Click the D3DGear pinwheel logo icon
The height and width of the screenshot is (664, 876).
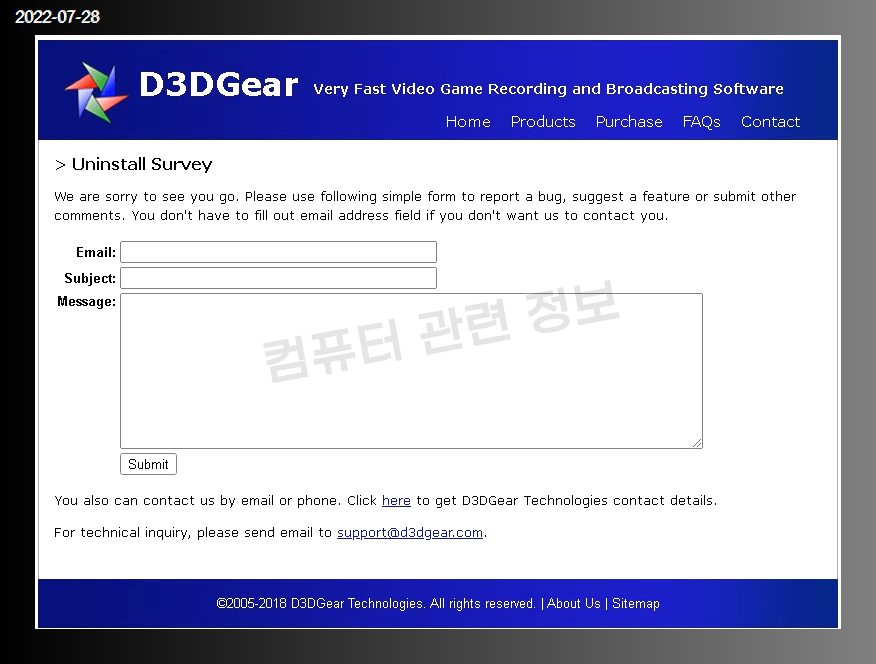[x=97, y=93]
